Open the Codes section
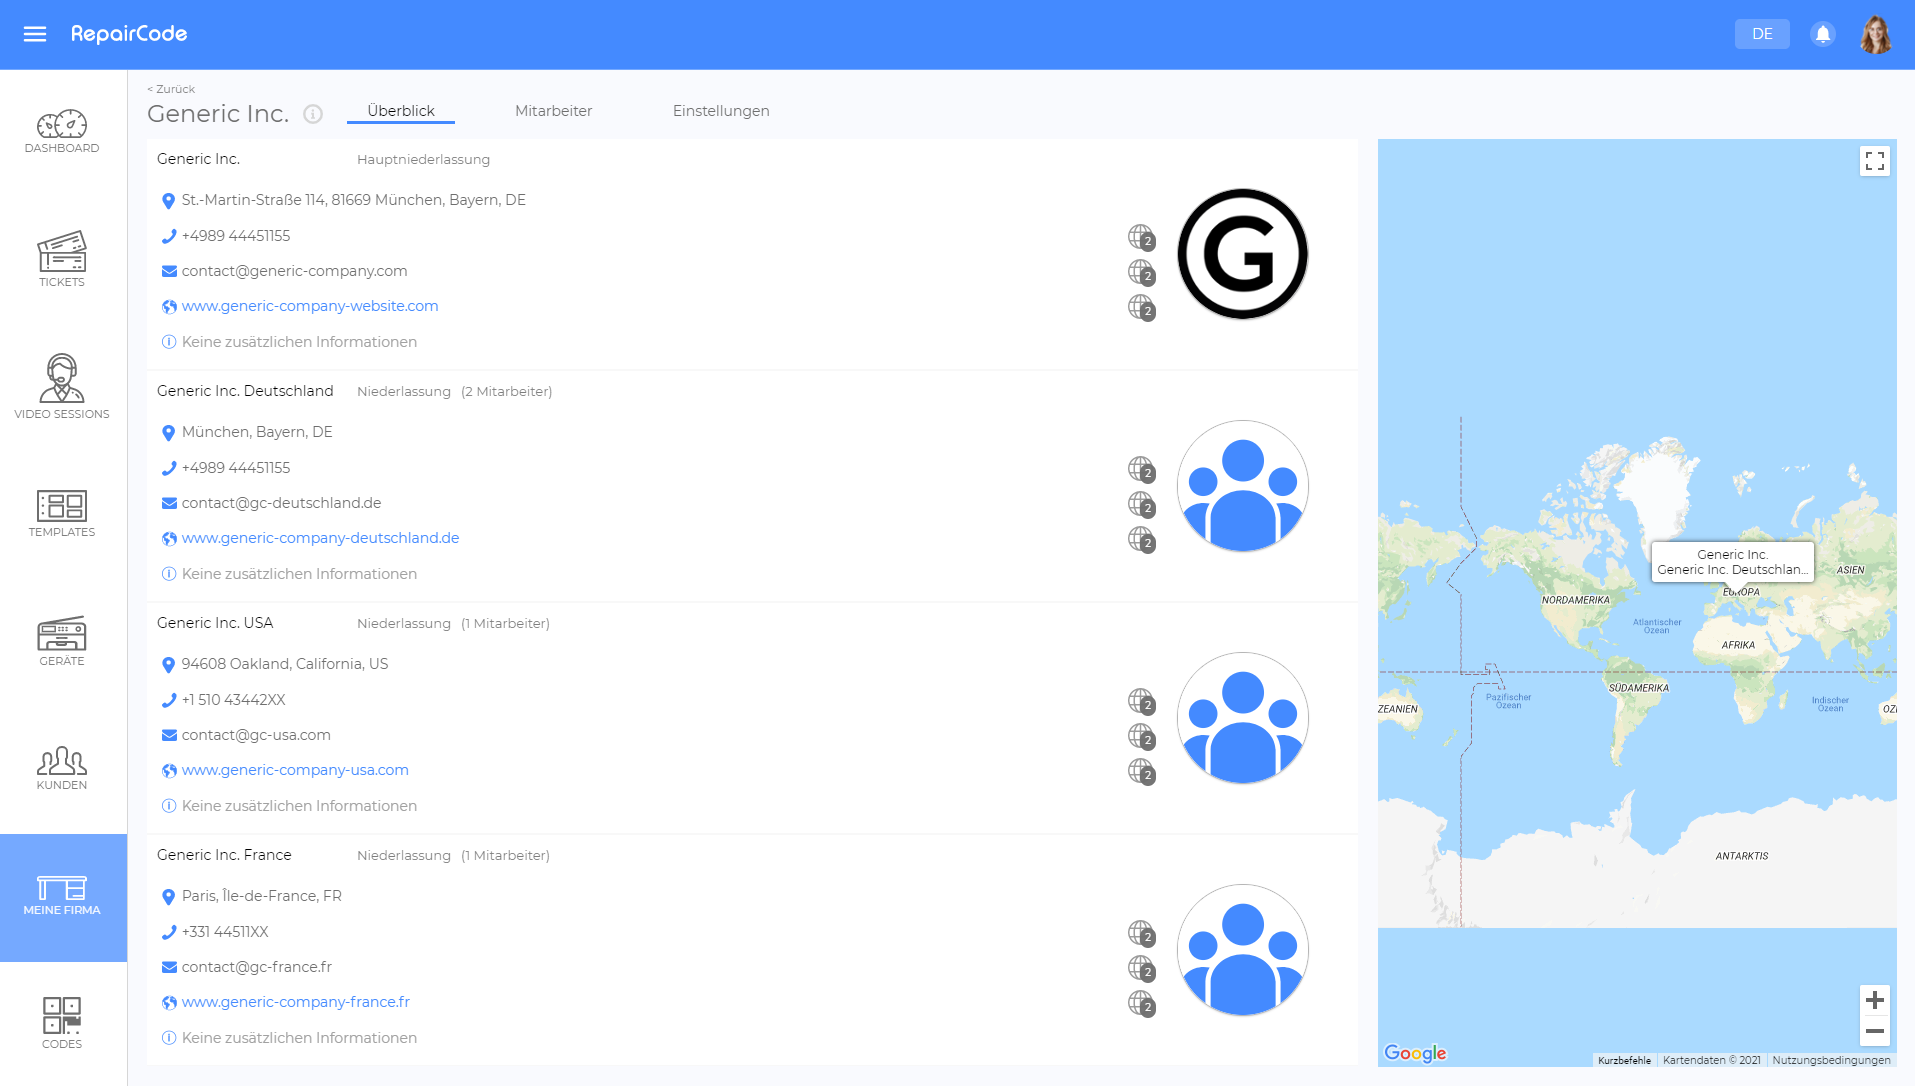Image resolution: width=1915 pixels, height=1086 pixels. pos(62,1022)
